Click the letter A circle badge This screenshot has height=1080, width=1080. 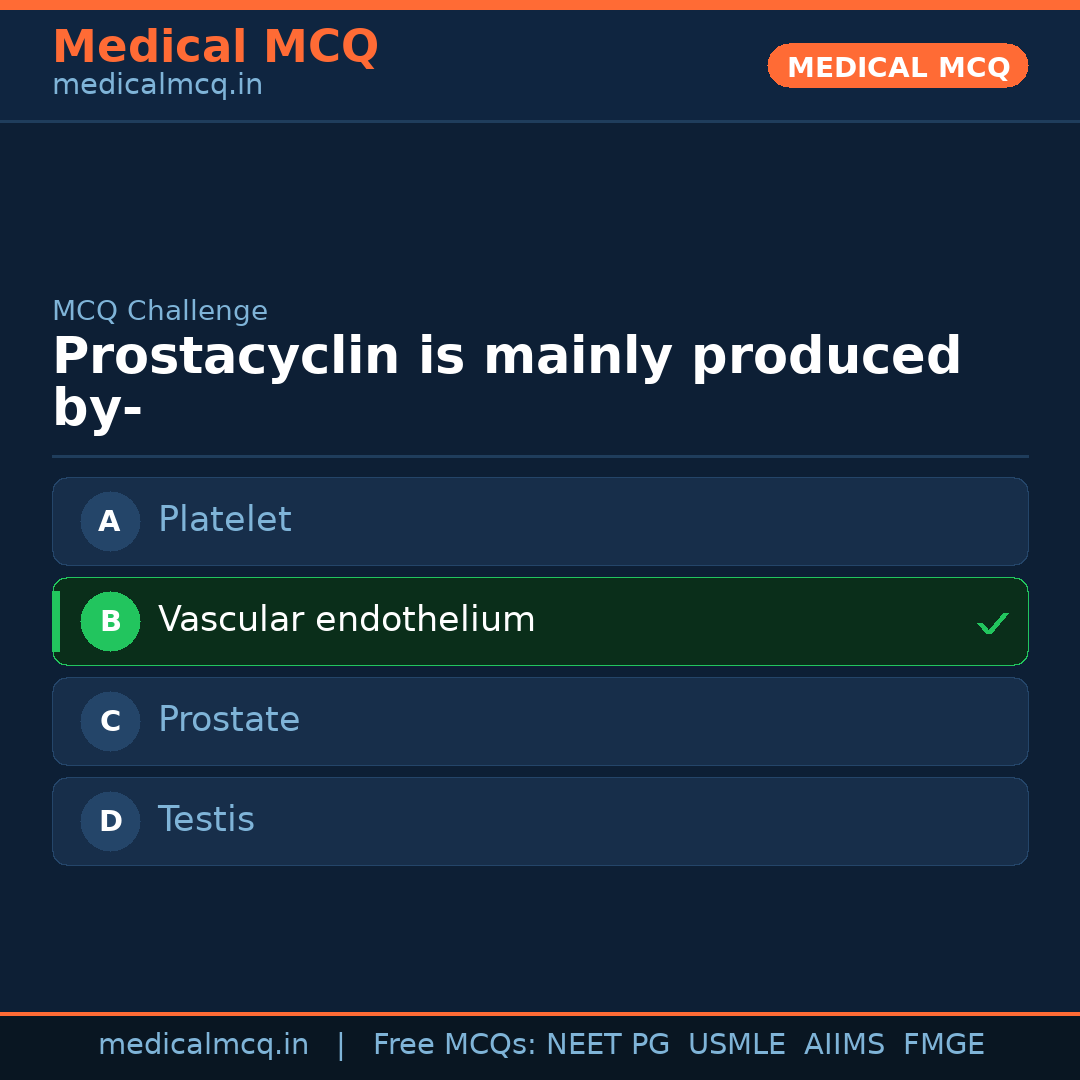[110, 521]
